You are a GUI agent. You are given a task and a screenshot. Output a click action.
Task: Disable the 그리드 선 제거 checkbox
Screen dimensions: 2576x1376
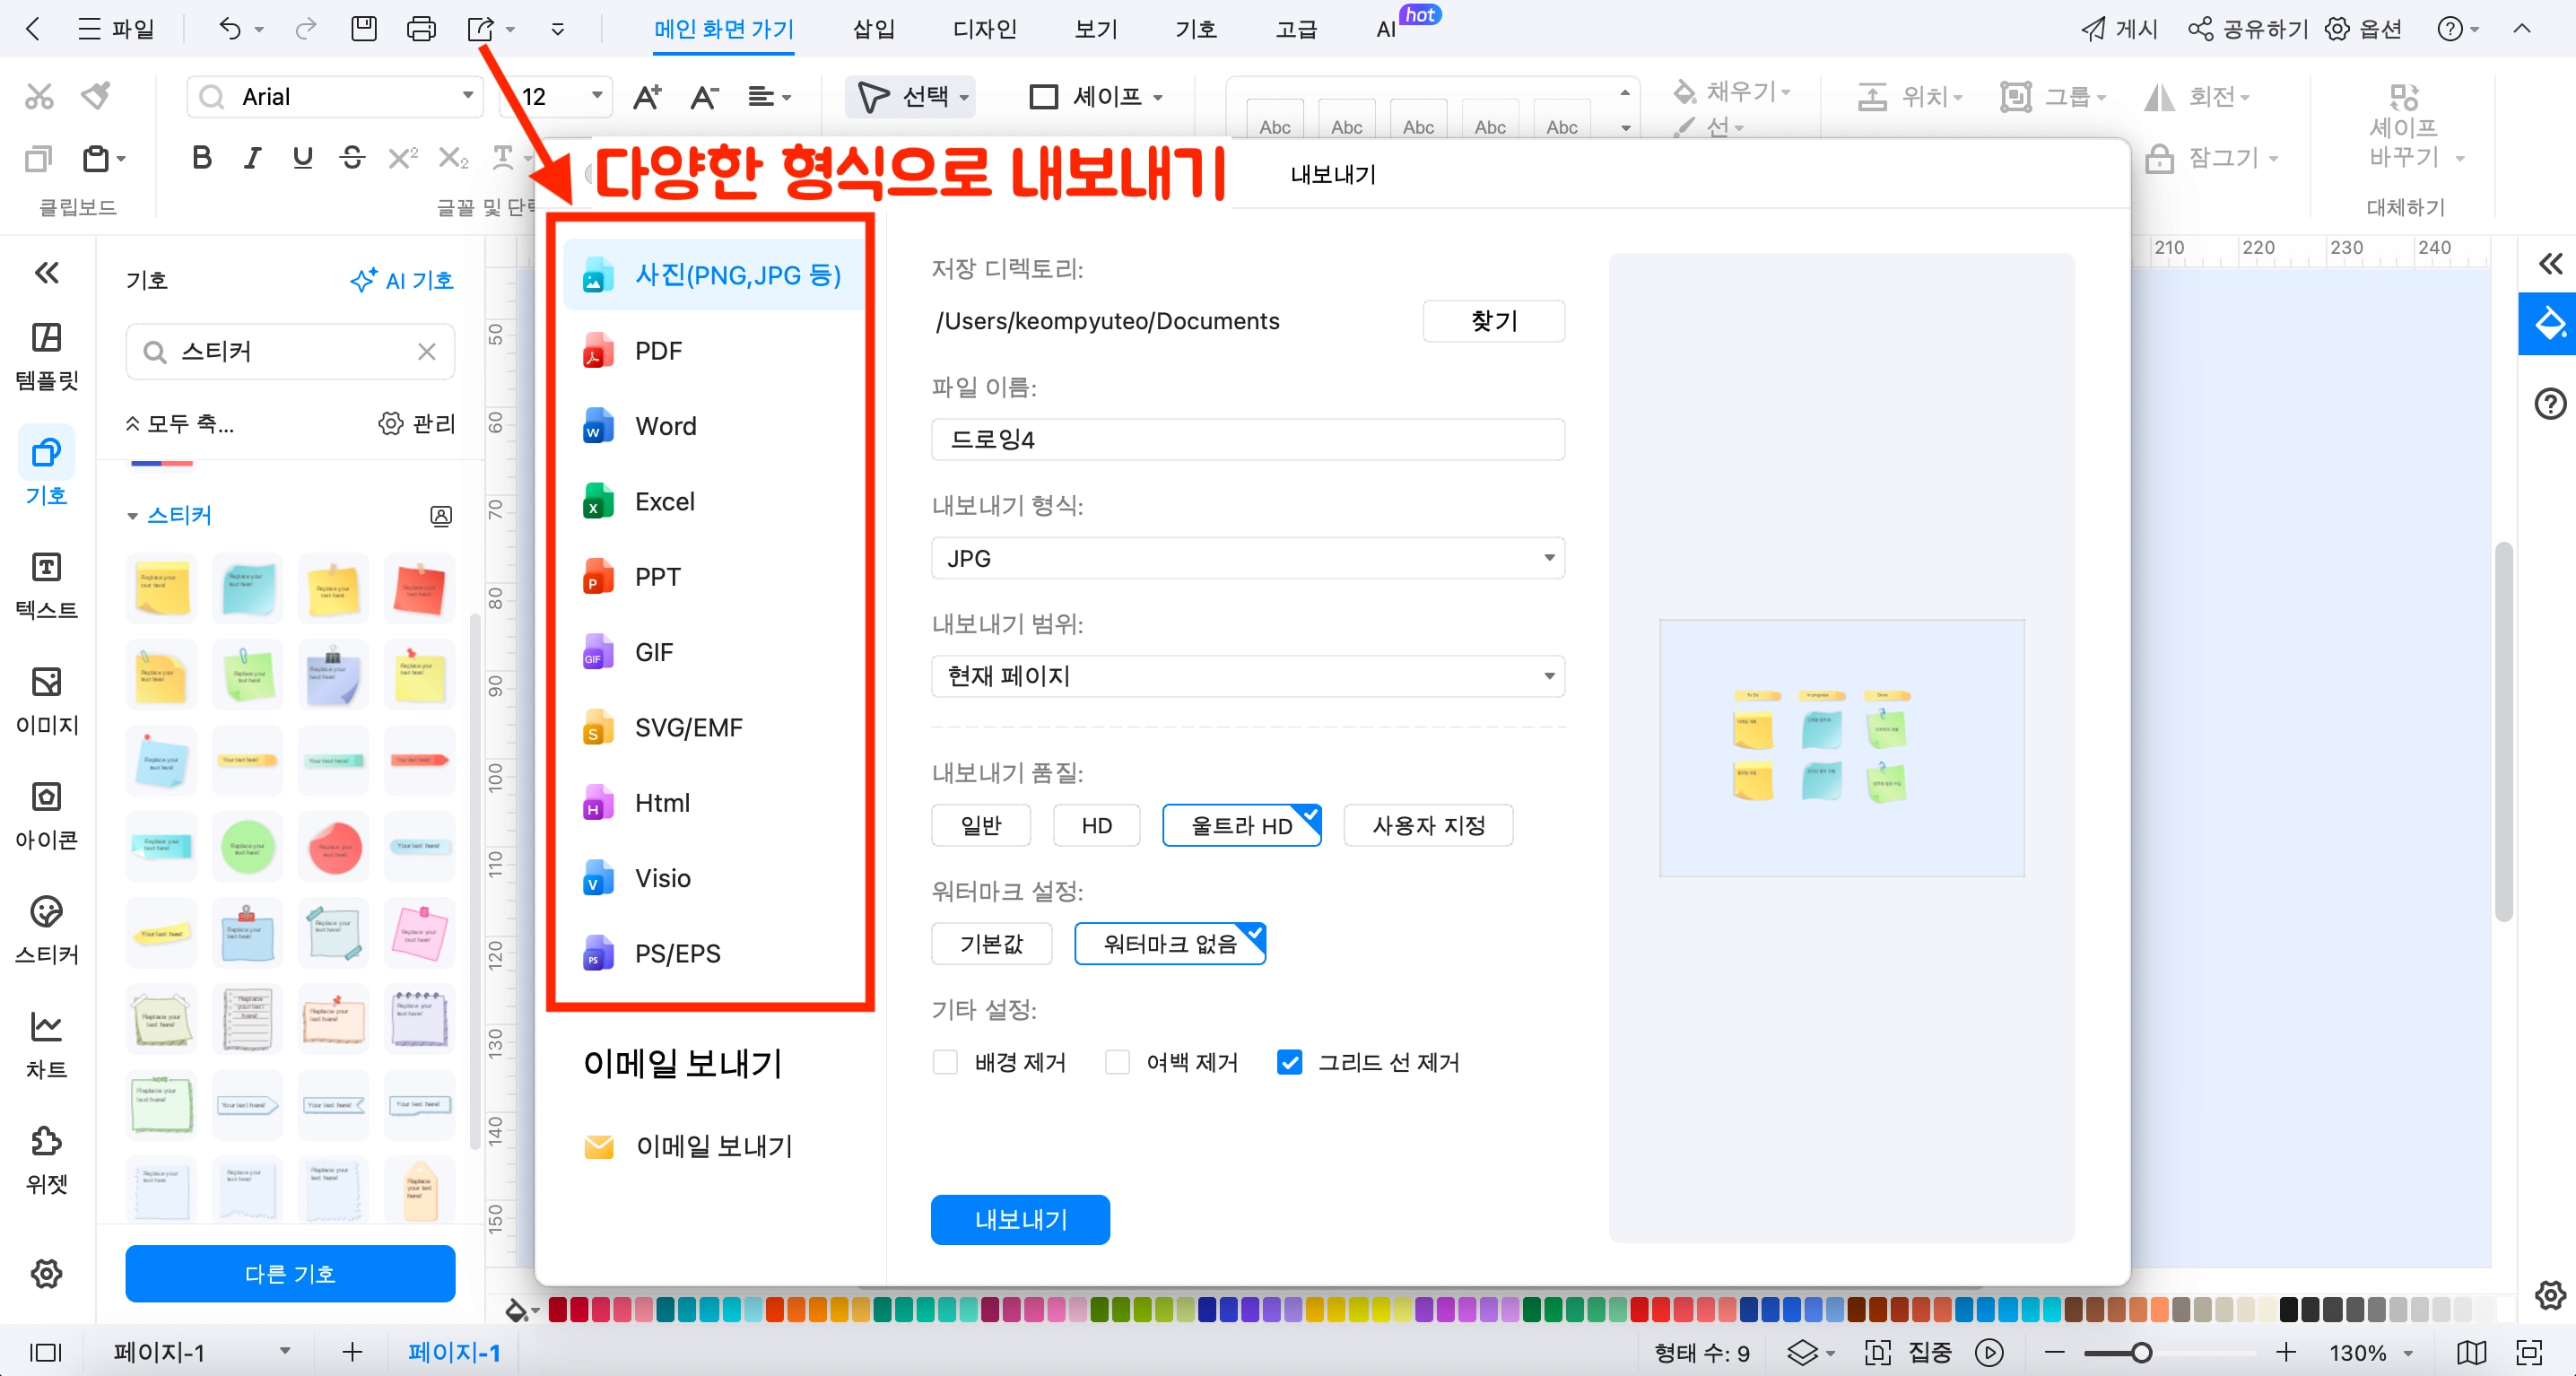pos(1289,1062)
